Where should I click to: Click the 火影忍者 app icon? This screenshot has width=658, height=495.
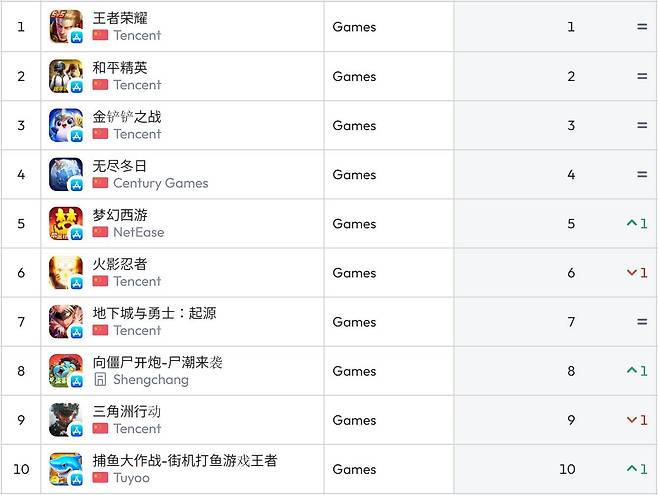(65, 272)
